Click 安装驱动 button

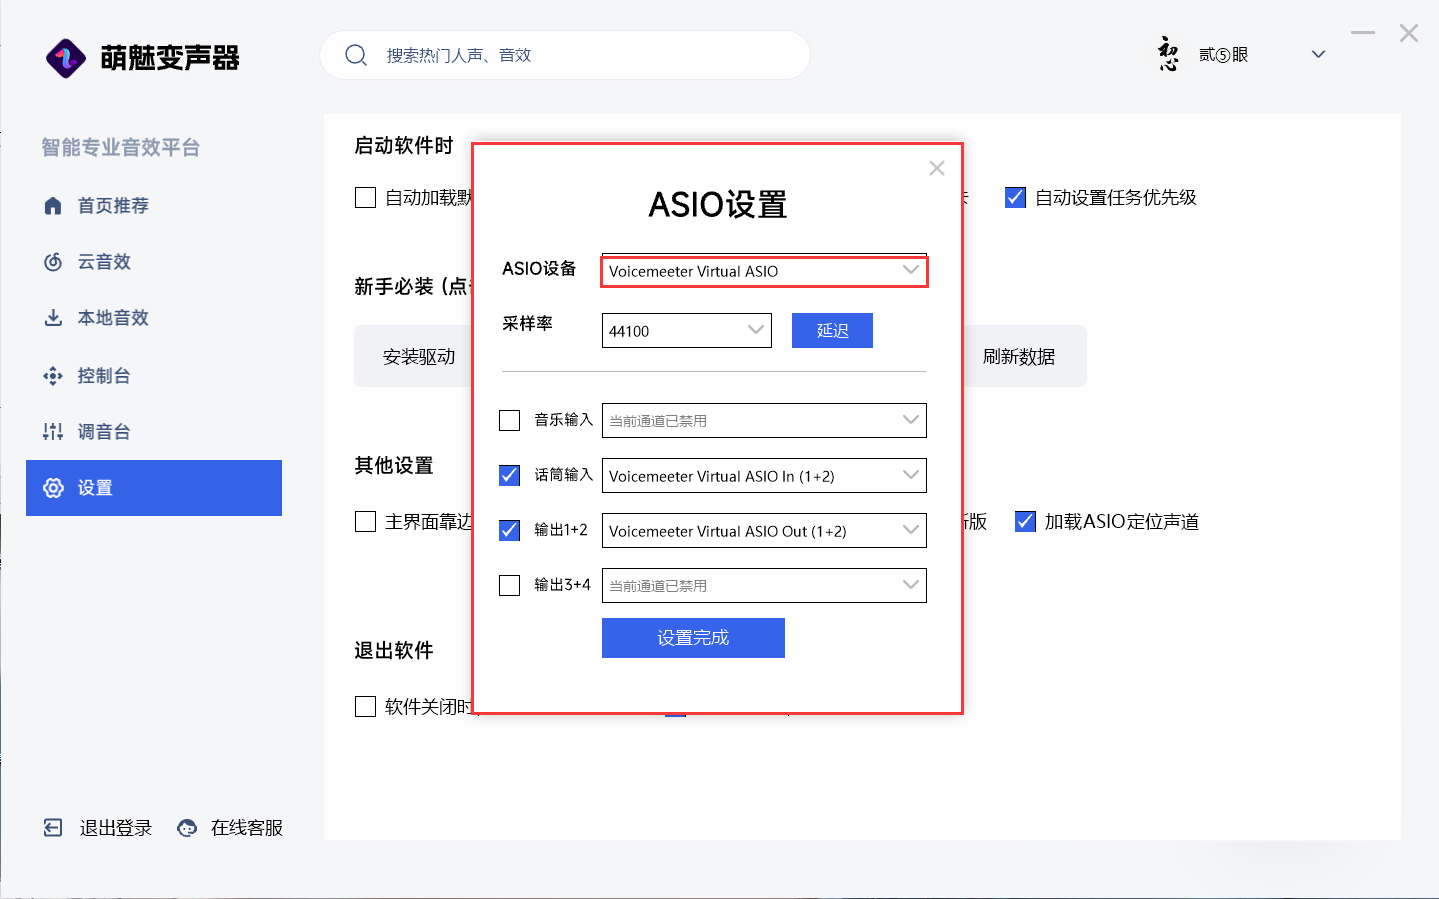tap(419, 356)
